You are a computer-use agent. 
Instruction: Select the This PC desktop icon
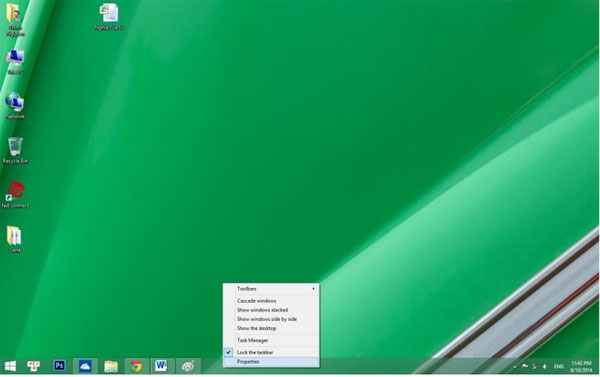15,62
